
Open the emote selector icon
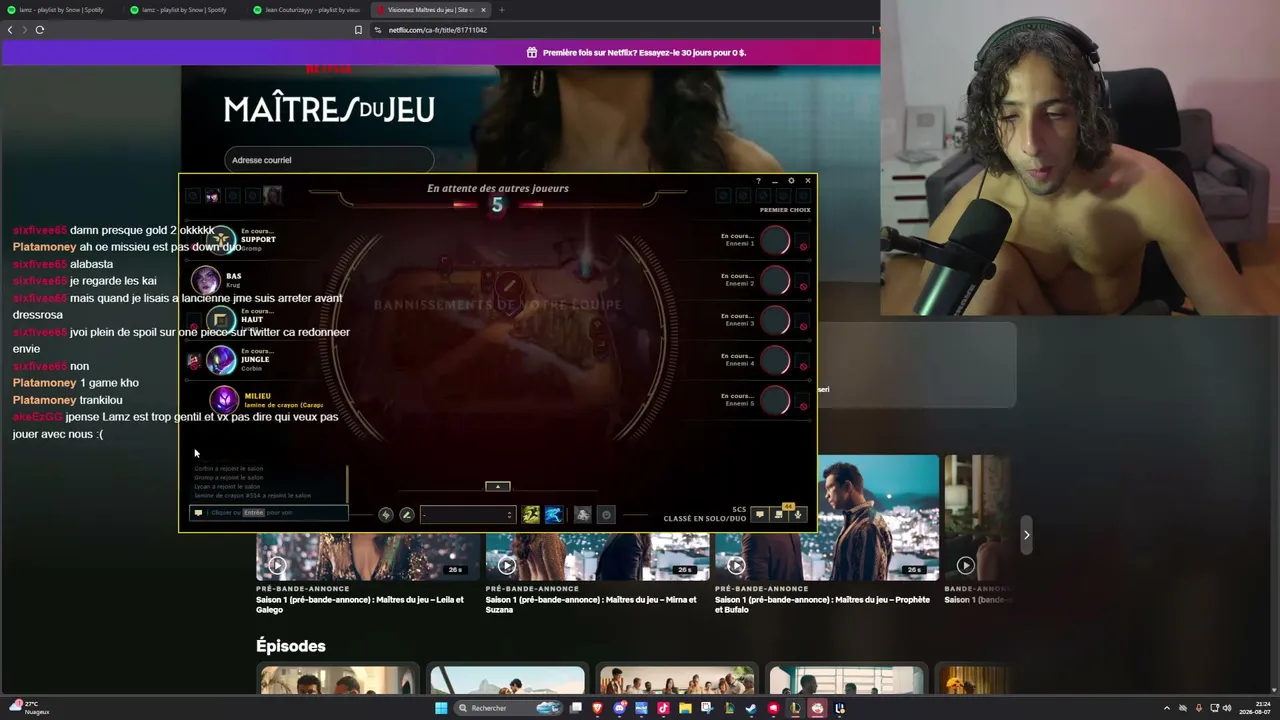click(606, 515)
